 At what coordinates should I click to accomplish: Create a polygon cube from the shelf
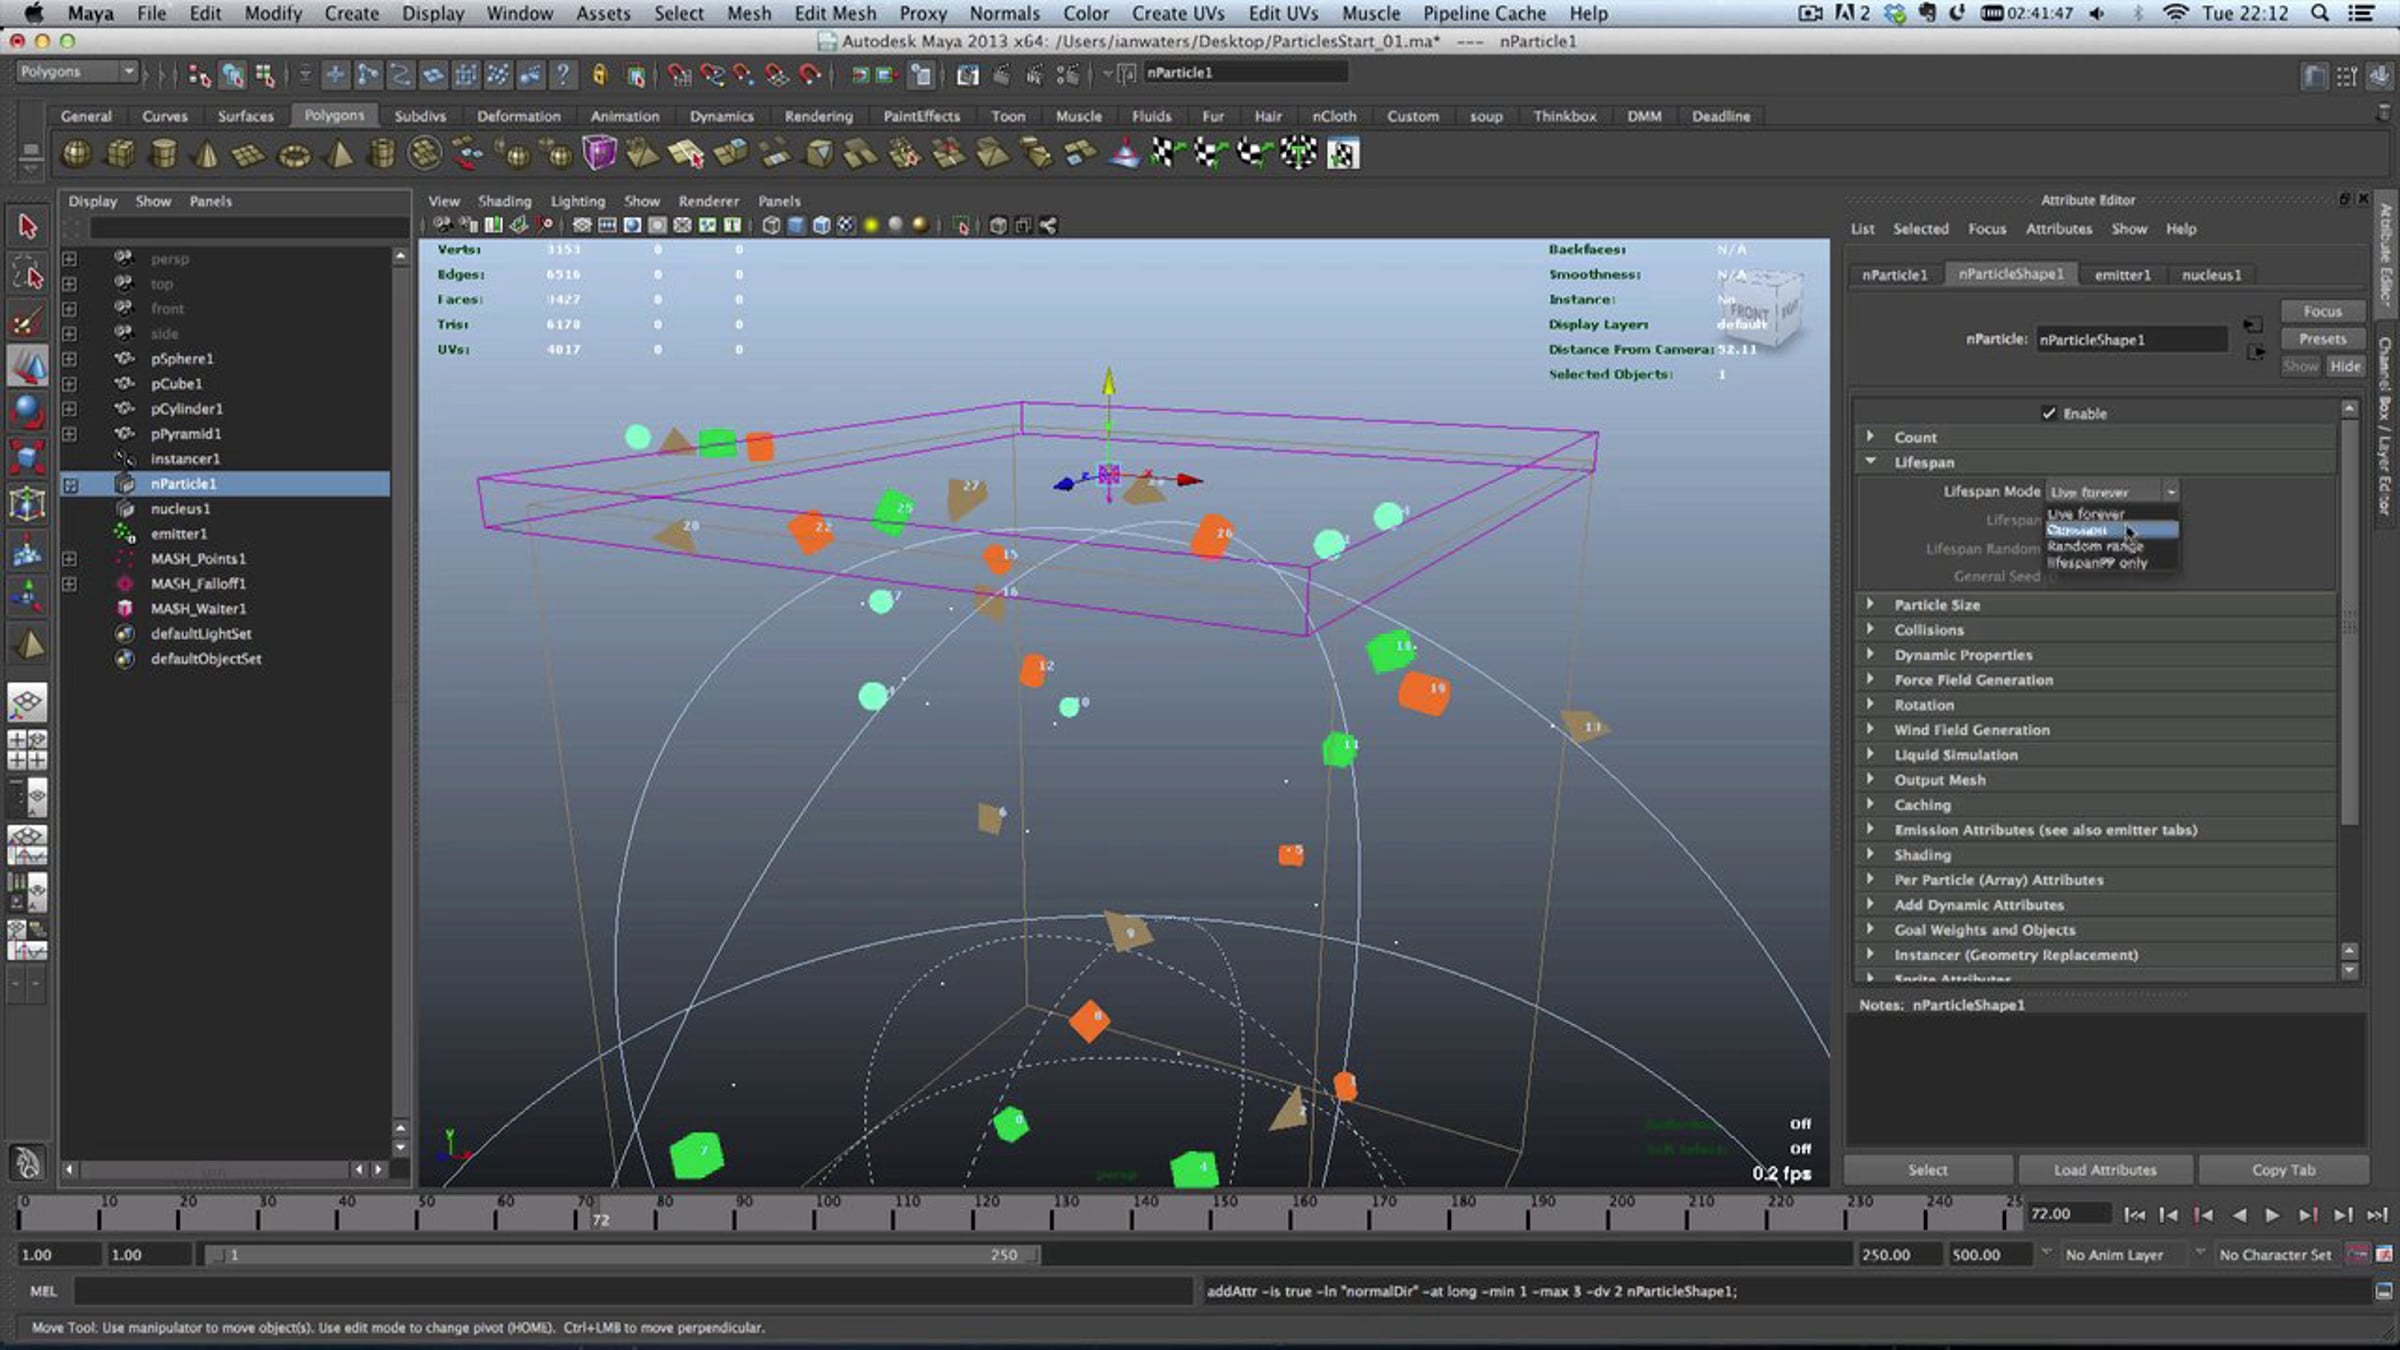tap(121, 154)
